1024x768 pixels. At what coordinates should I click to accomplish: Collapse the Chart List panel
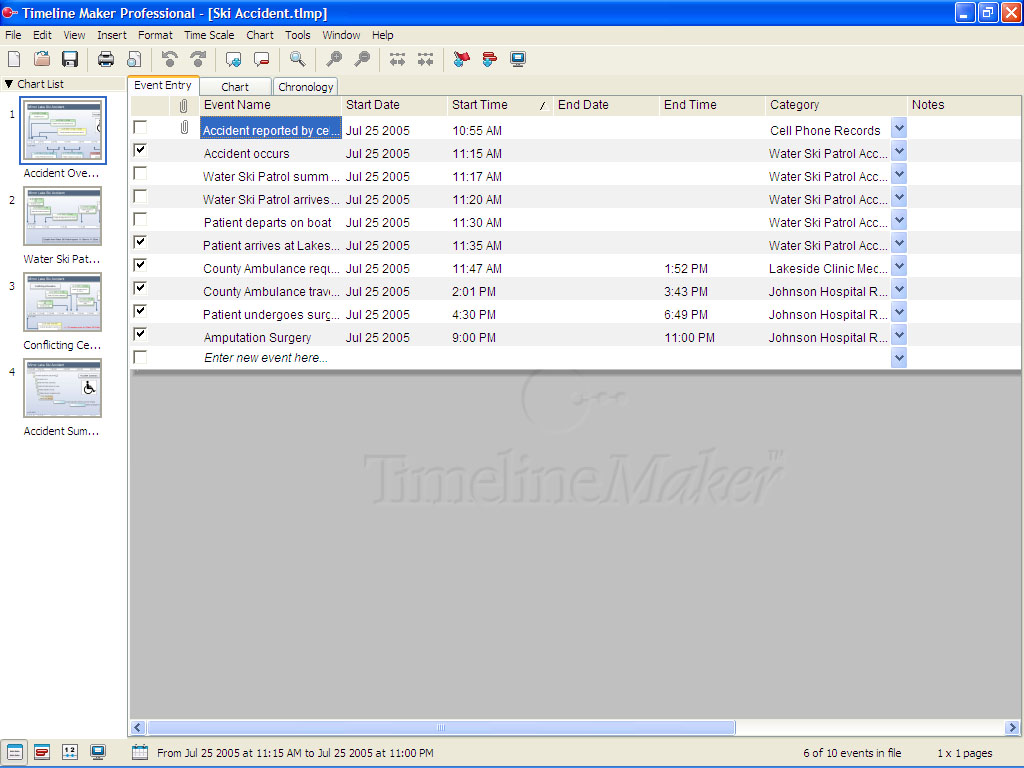pyautogui.click(x=9, y=83)
